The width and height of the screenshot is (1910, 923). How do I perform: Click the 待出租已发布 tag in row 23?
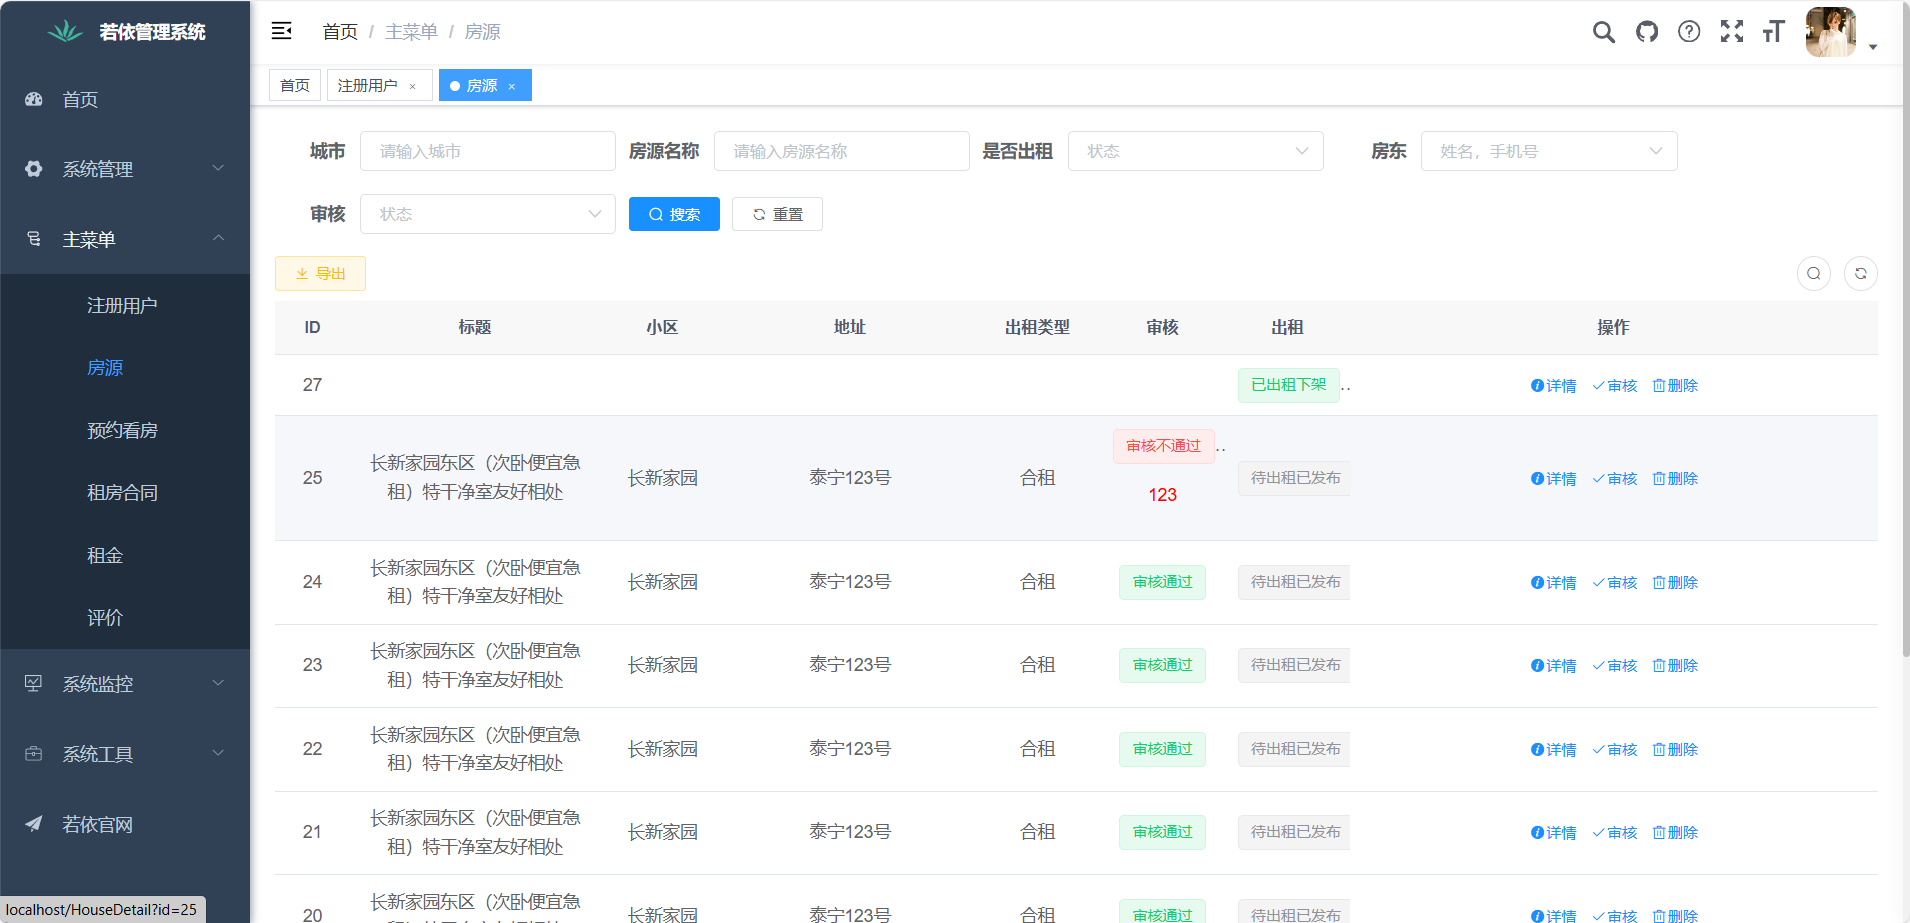(x=1294, y=665)
